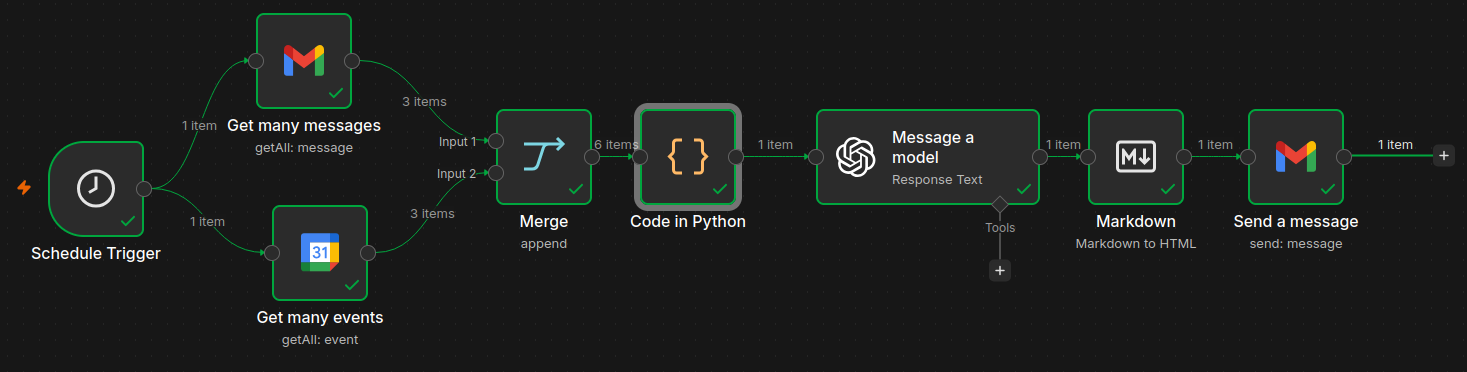This screenshot has width=1467, height=372.
Task: Click the Merge node Input 1 connector
Action: pos(497,141)
